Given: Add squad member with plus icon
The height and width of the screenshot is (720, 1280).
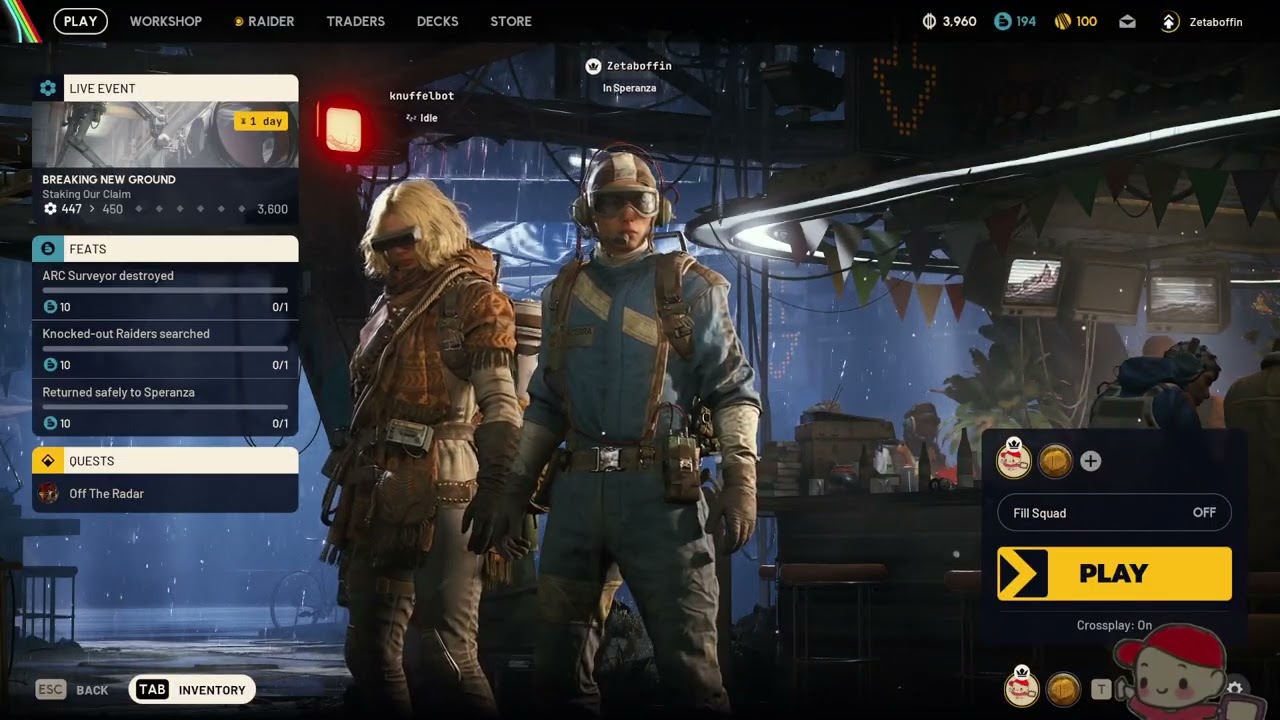Looking at the screenshot, I should click(x=1091, y=461).
